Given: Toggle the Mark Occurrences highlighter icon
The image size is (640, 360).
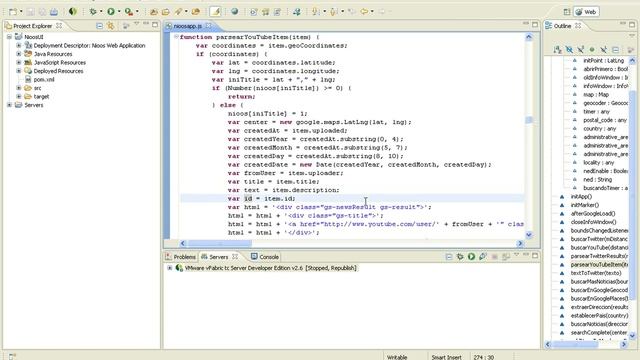Looking at the screenshot, I should point(216,12).
